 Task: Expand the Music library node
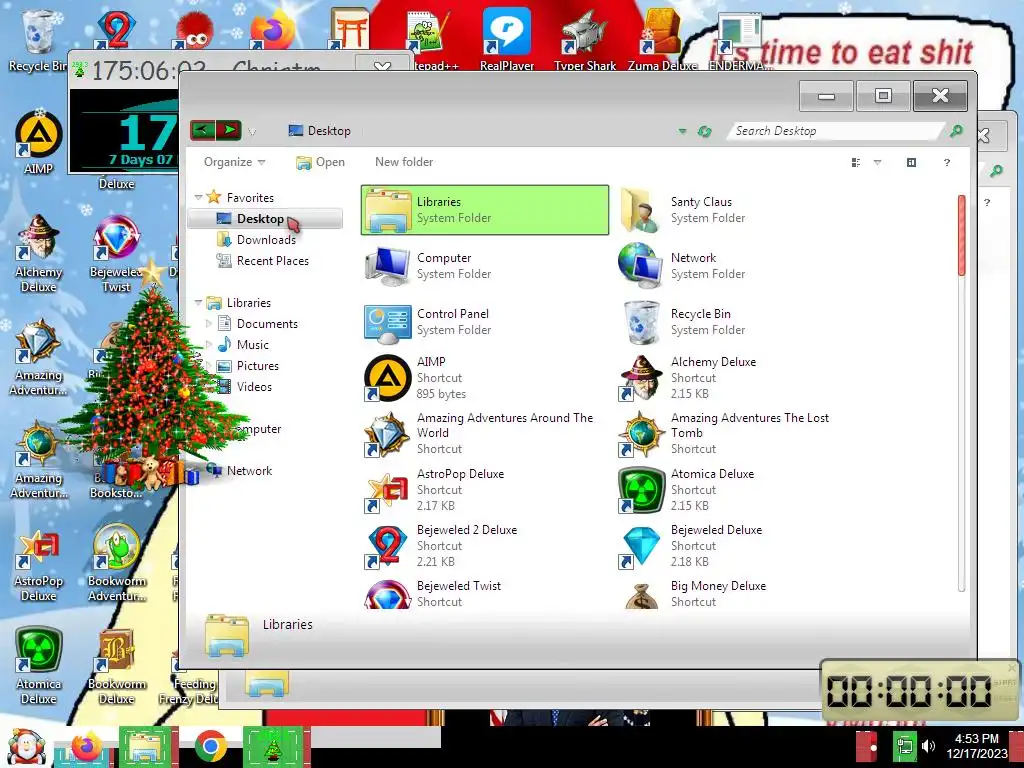(209, 345)
